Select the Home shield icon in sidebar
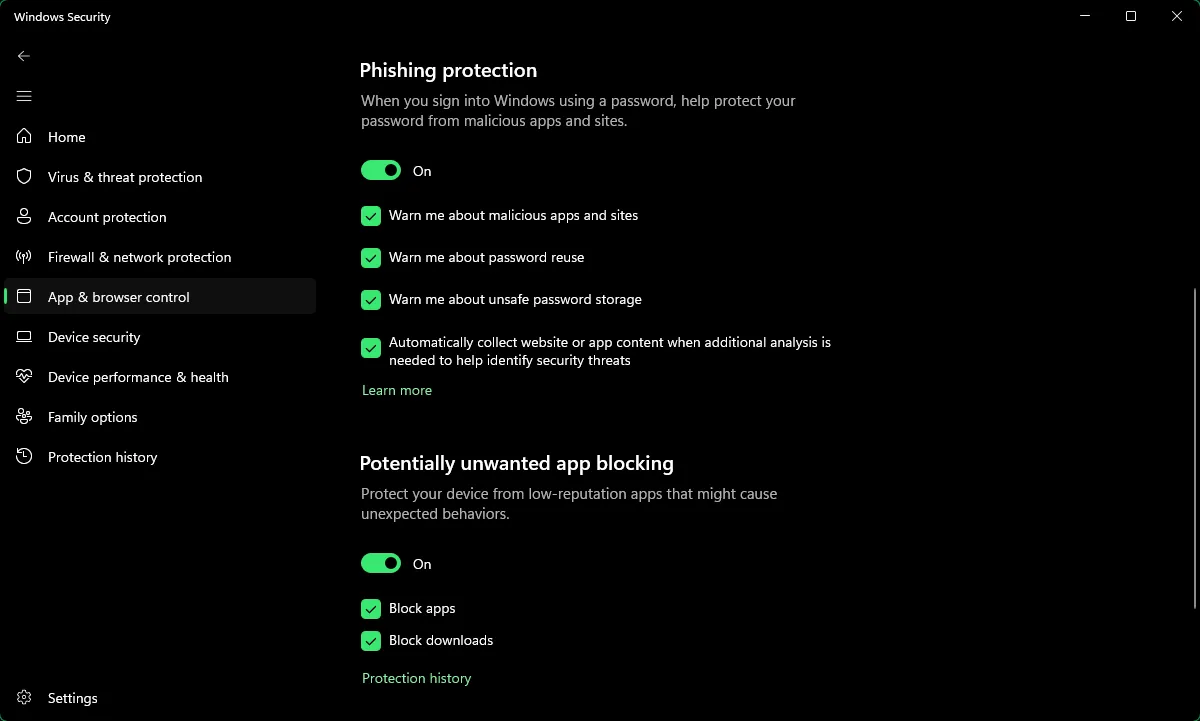 pos(23,137)
